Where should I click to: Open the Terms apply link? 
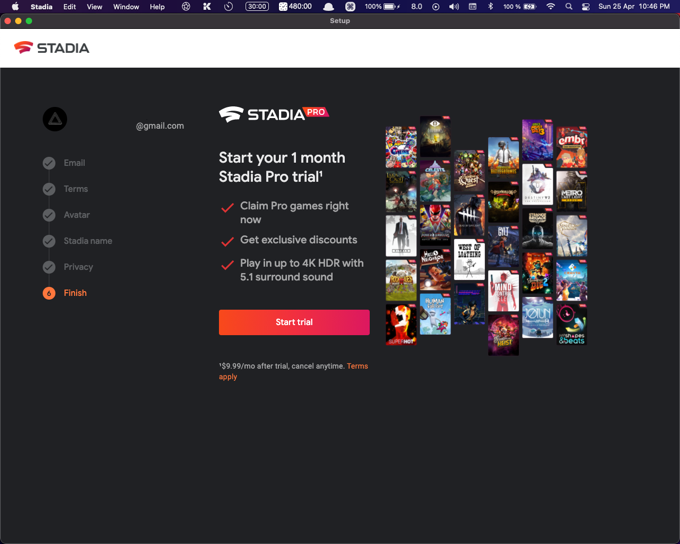click(x=293, y=371)
